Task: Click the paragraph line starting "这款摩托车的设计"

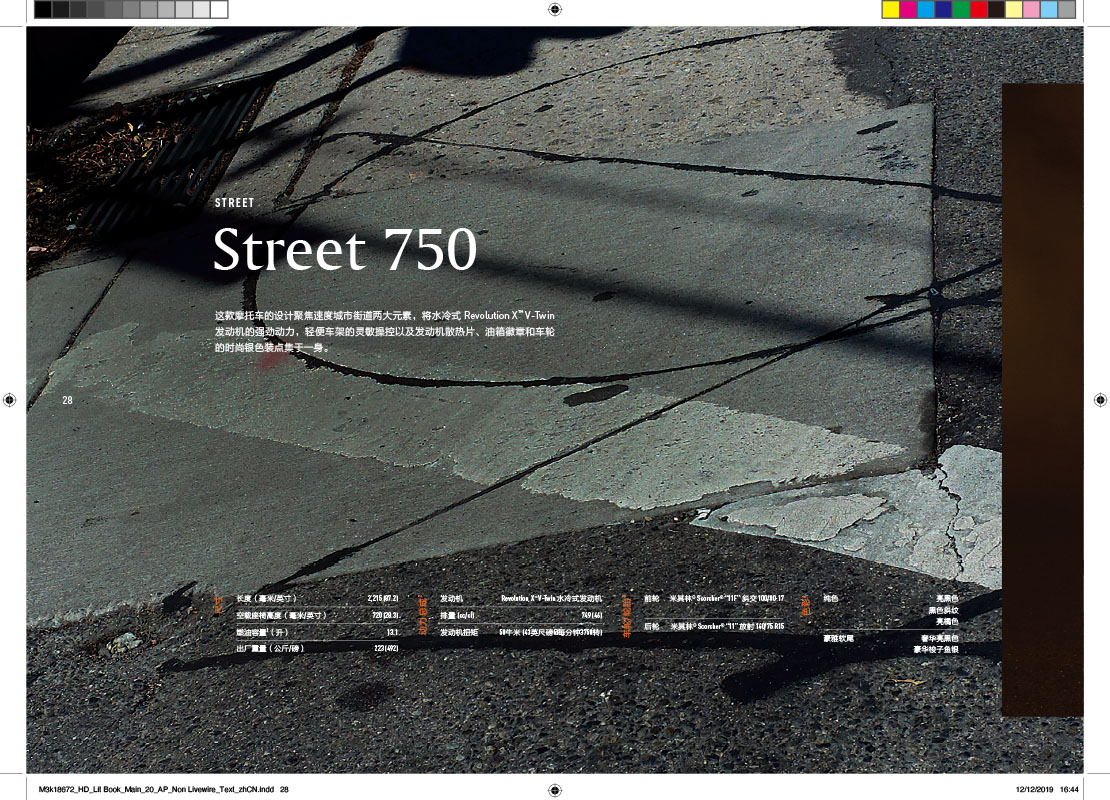Action: (384, 315)
